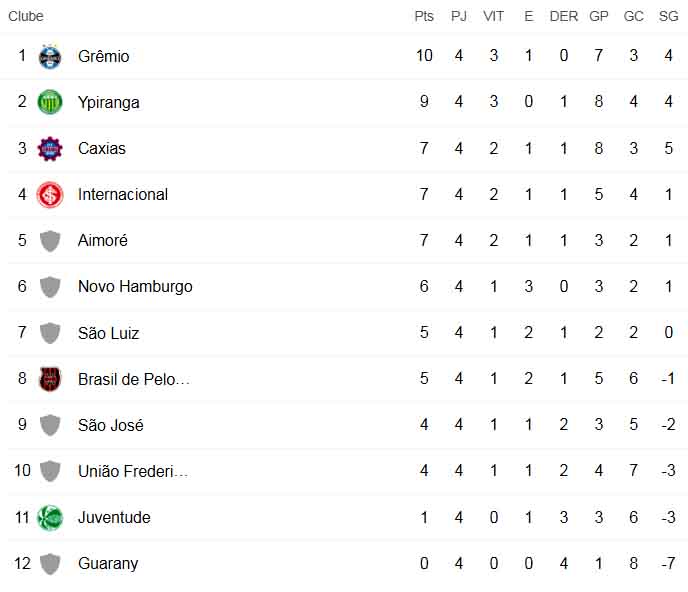Viewport: 688px width, 592px height.
Task: Click Ypiranga's points value of 9
Action: pyautogui.click(x=424, y=102)
